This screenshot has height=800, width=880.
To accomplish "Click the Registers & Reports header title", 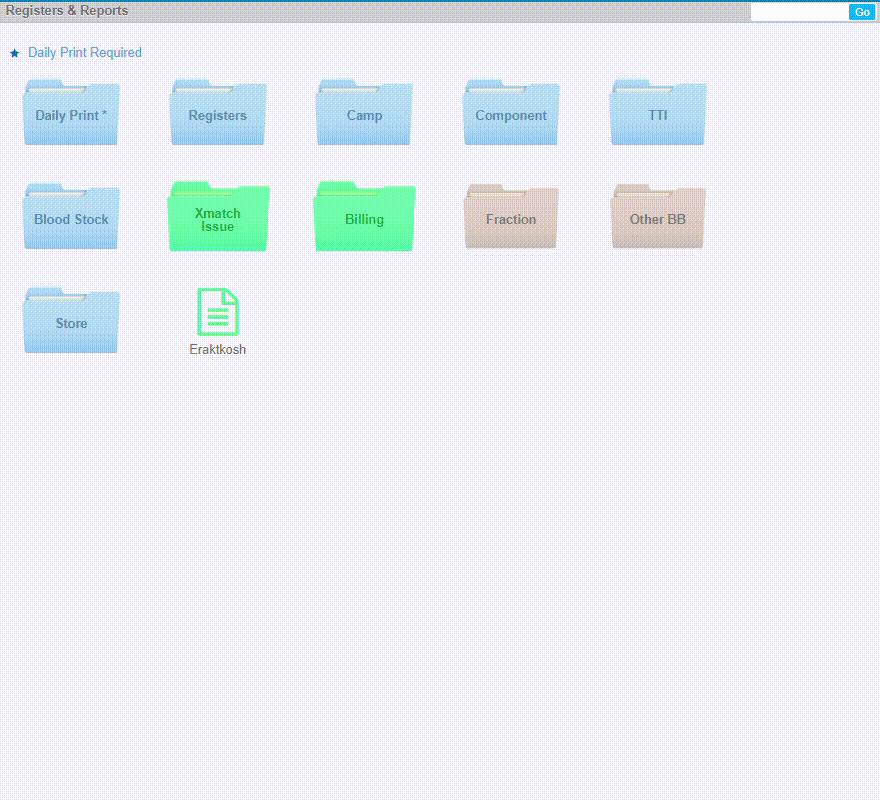I will [67, 11].
